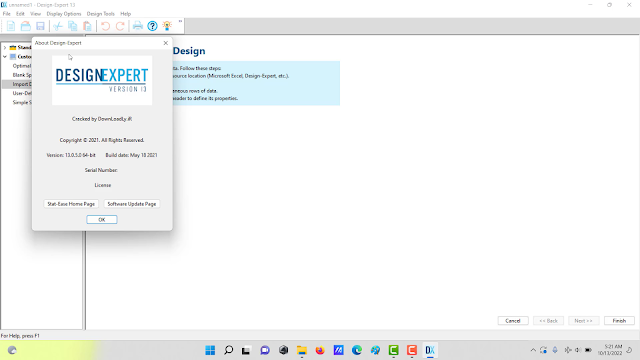
Task: Click the taskbar clock and date
Action: pyautogui.click(x=610, y=350)
